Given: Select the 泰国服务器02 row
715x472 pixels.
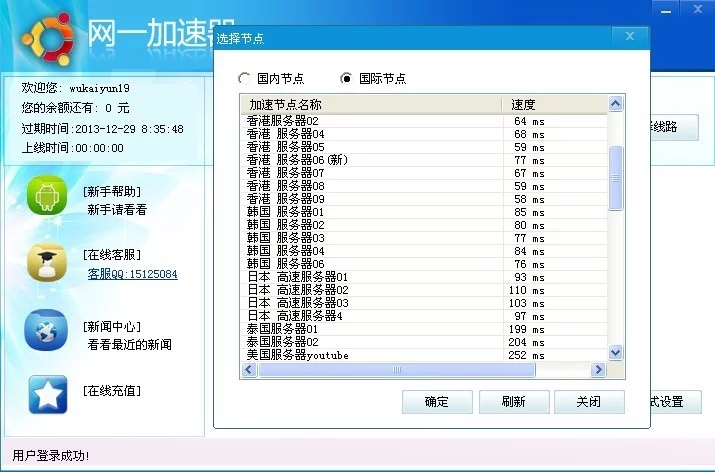Looking at the screenshot, I should click(424, 342).
